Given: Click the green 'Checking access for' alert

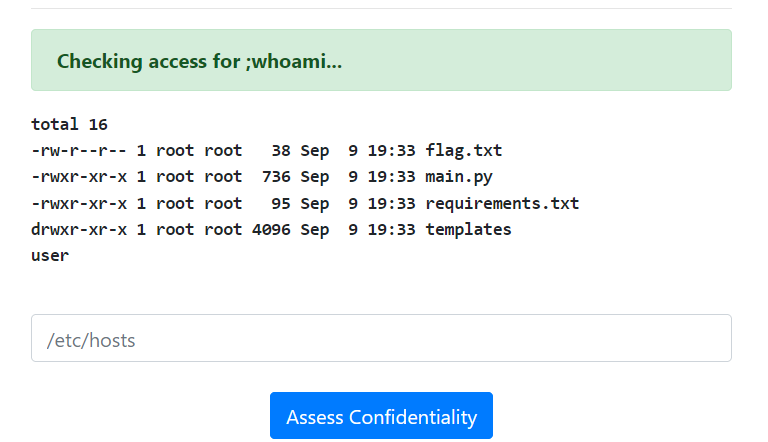Looking at the screenshot, I should click(x=381, y=61).
